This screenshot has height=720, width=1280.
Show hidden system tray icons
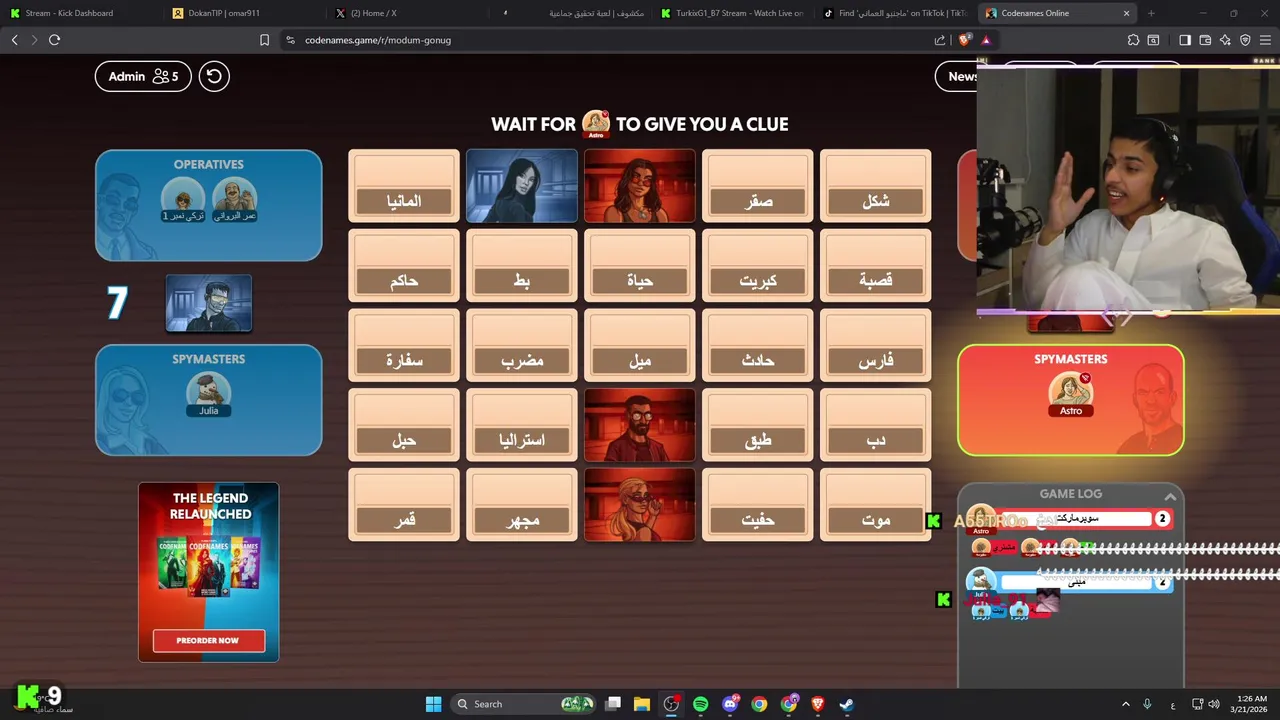point(1125,704)
